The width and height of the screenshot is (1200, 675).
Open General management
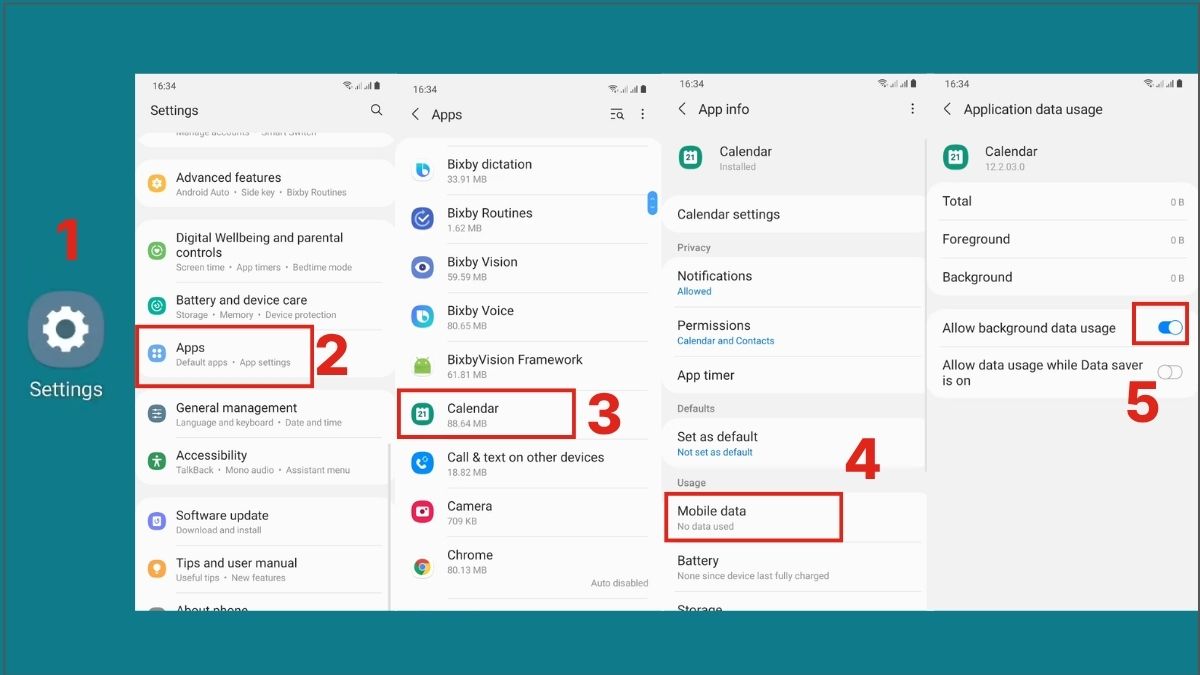coord(265,414)
